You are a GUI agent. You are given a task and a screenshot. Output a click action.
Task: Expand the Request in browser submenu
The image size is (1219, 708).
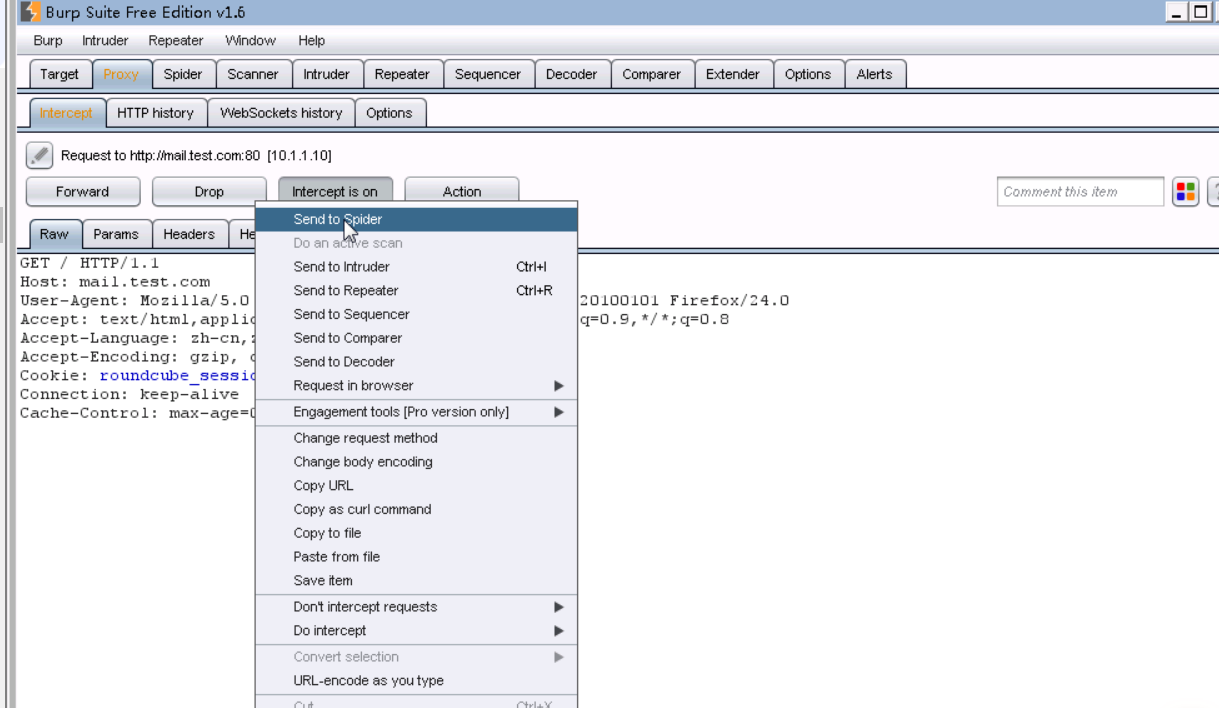pyautogui.click(x=416, y=385)
